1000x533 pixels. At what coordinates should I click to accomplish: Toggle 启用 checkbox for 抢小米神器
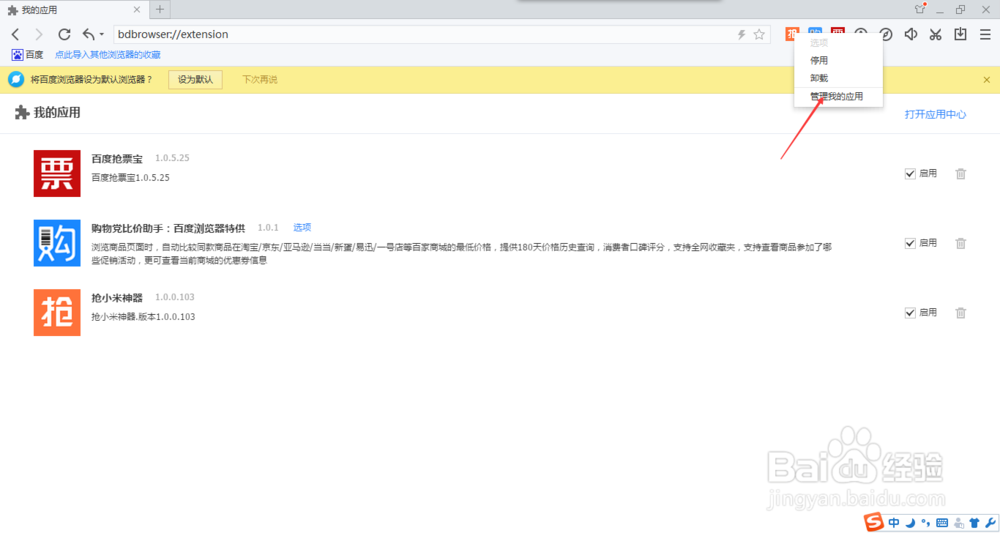(910, 312)
